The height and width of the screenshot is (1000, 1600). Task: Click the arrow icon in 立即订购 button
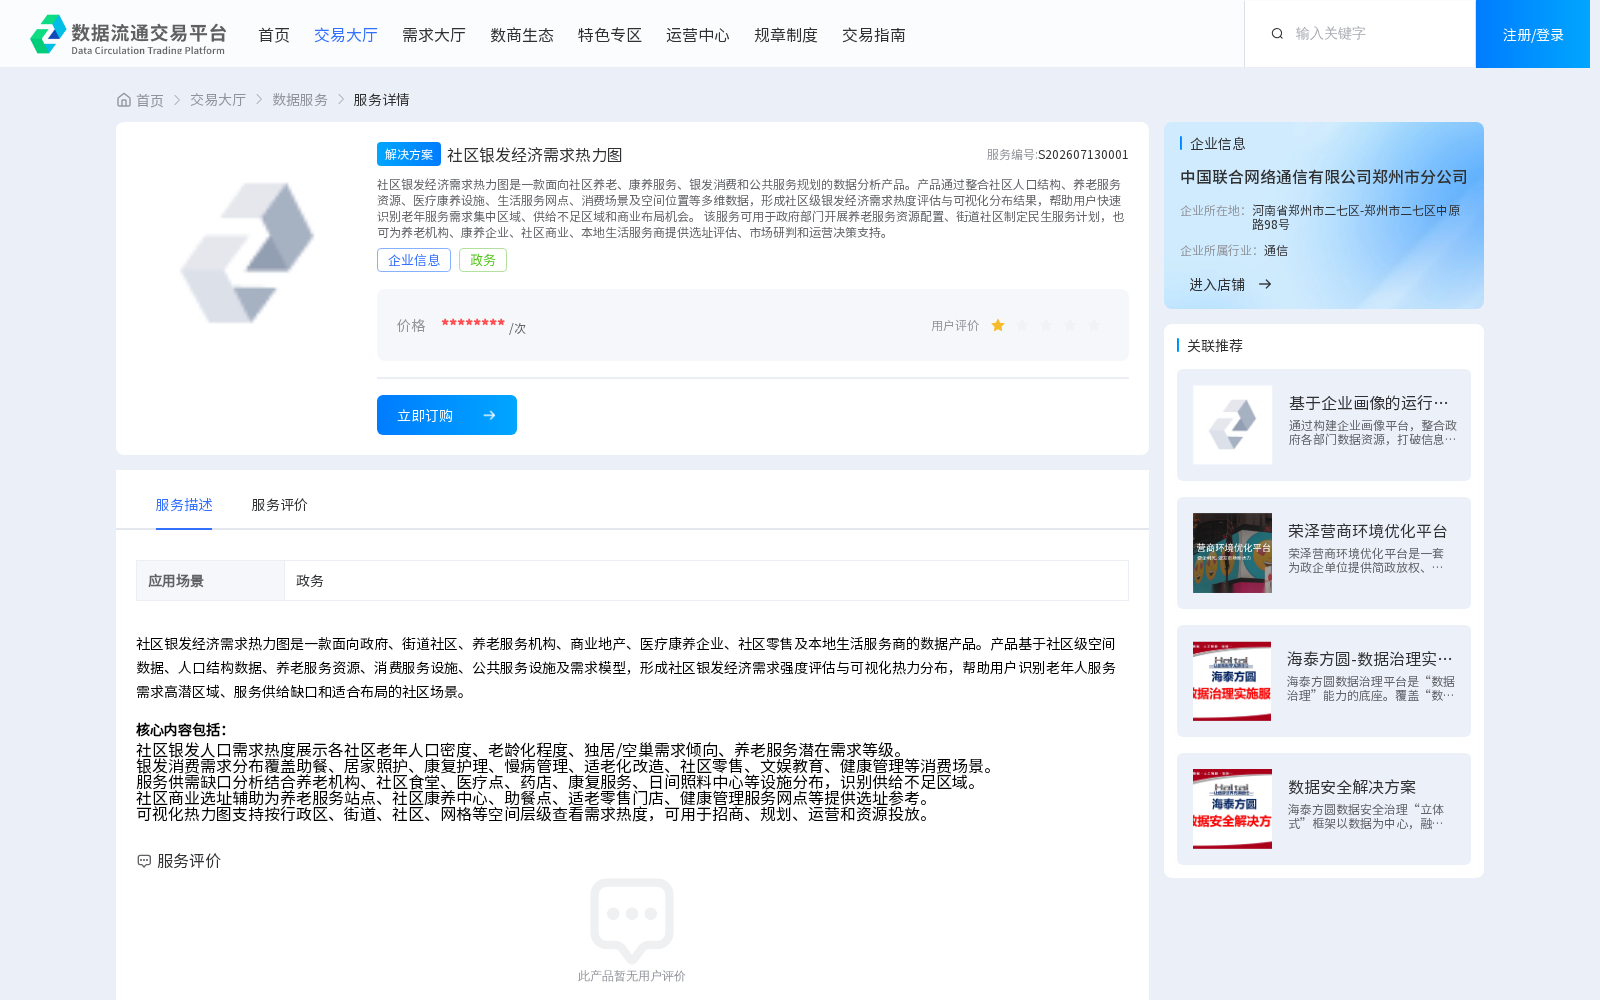coord(489,415)
